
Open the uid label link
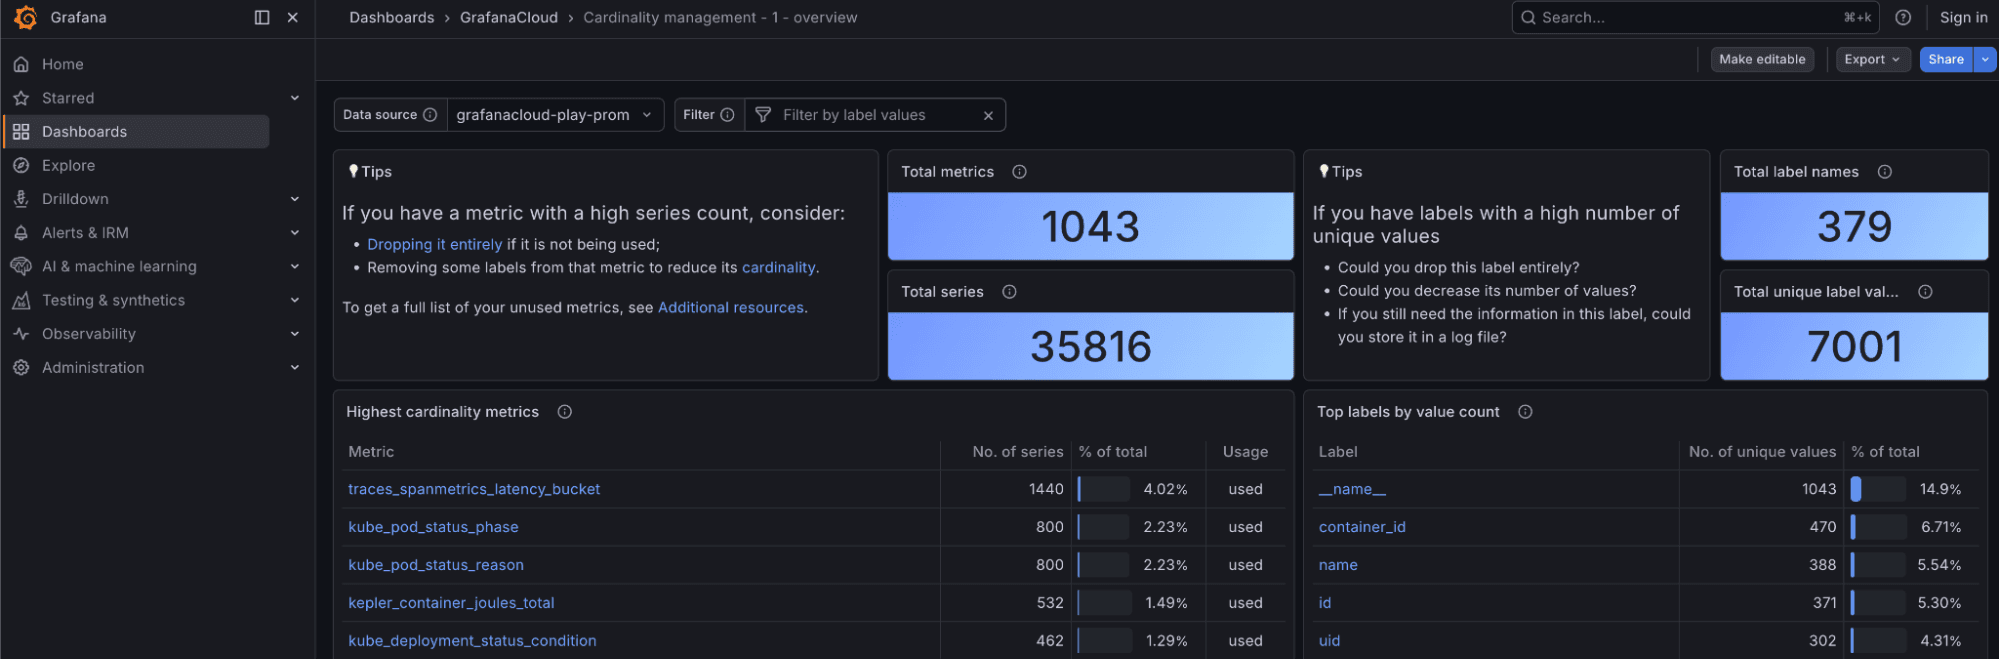click(x=1329, y=641)
